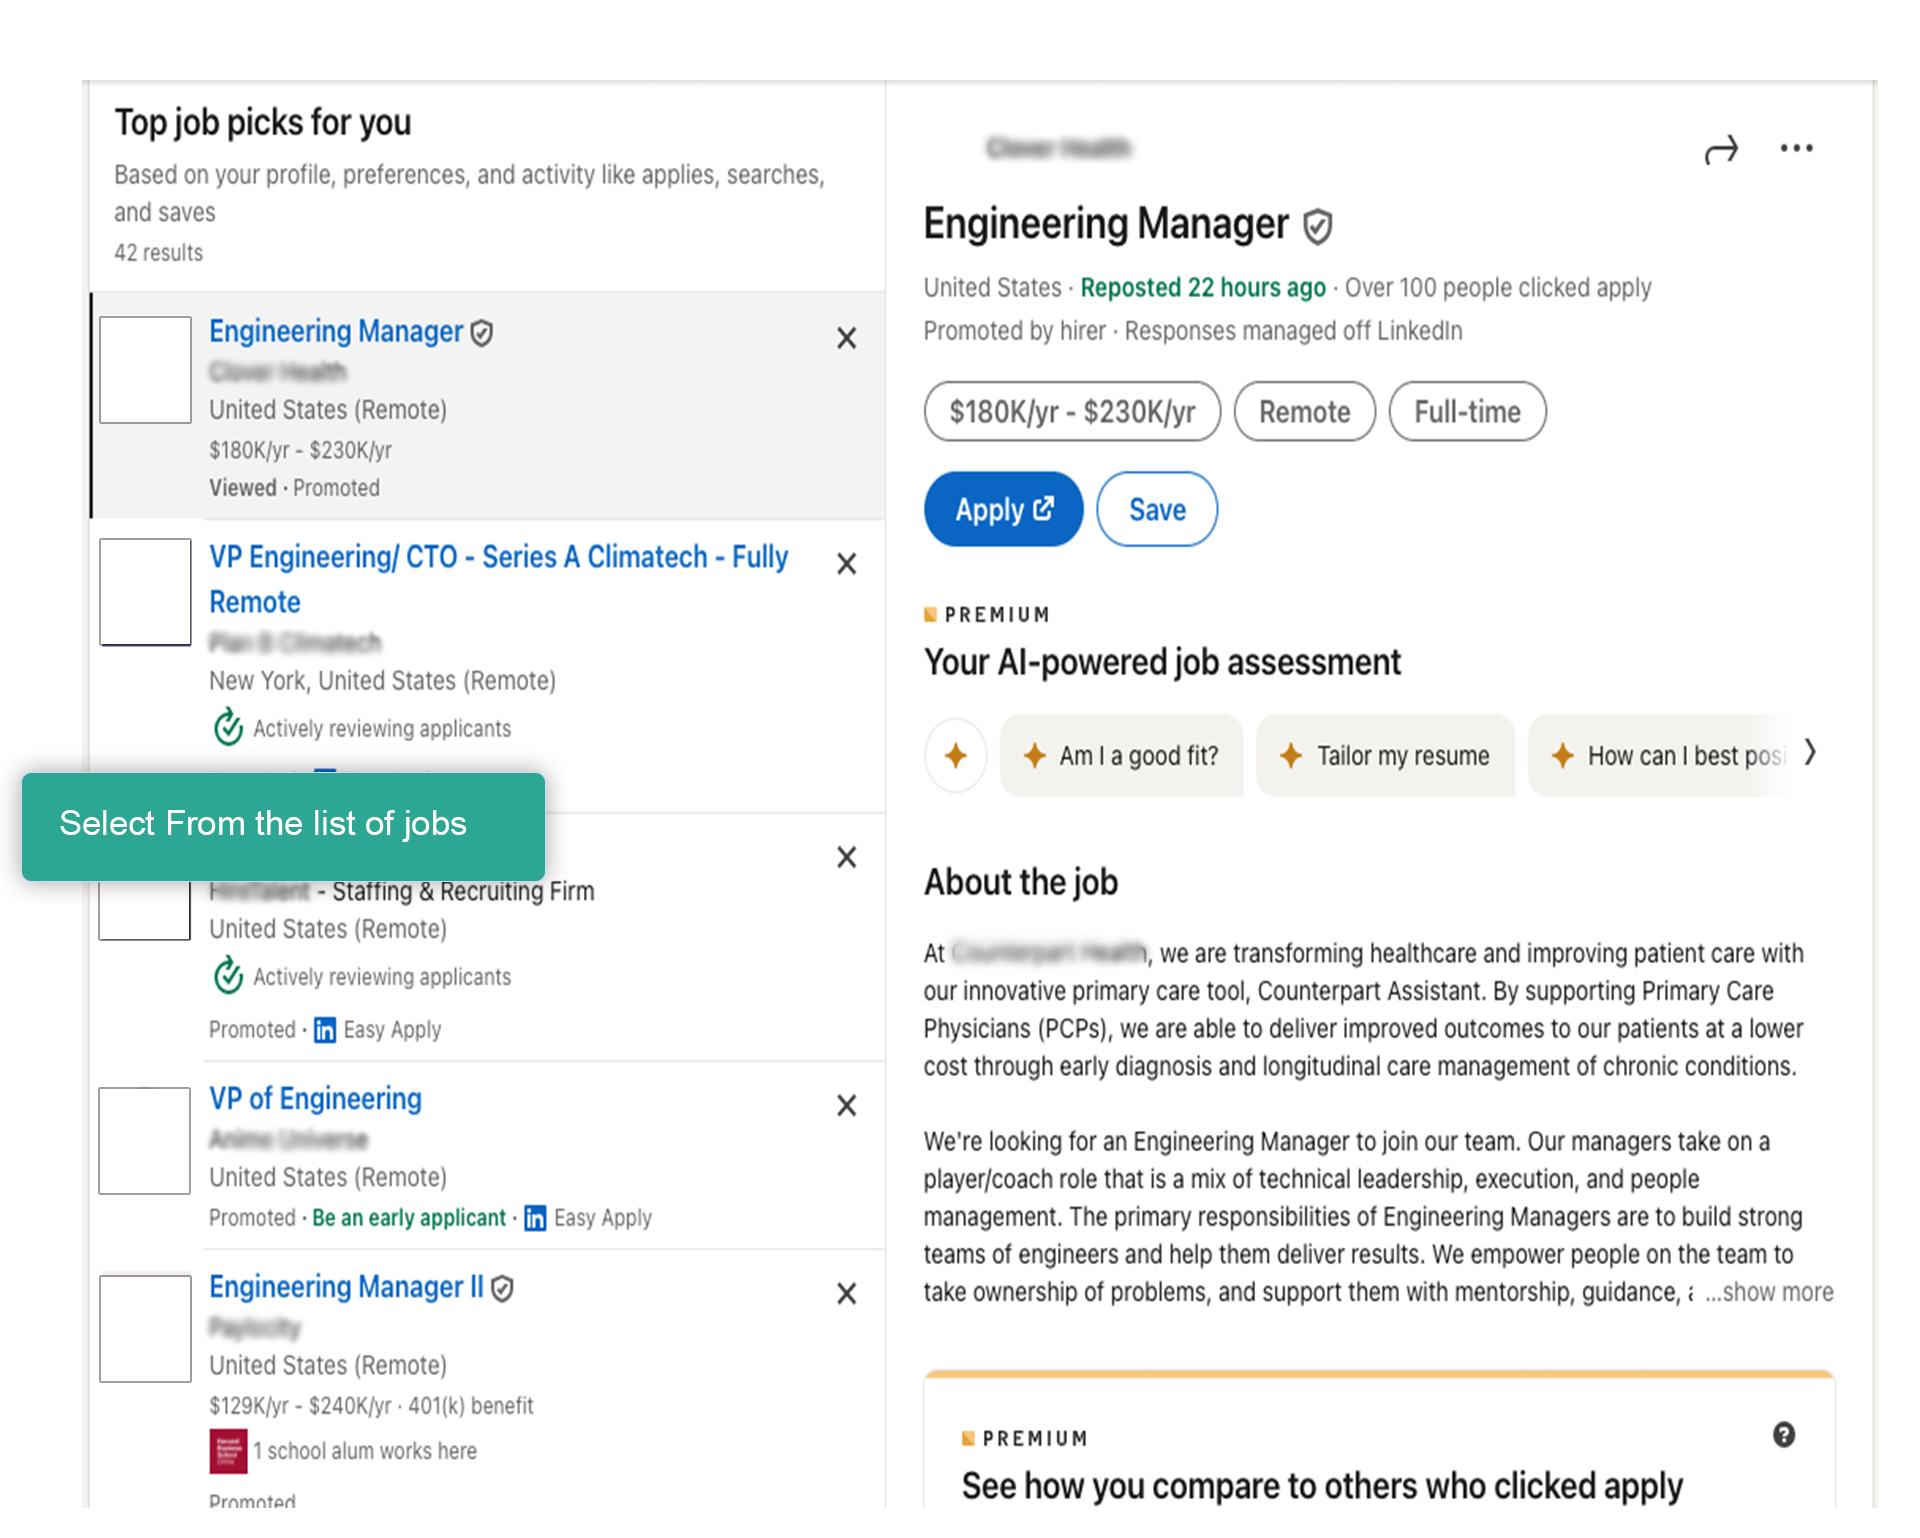Image resolution: width=1920 pixels, height=1538 pixels.
Task: Dismiss the Engineering Manager job card
Action: click(x=846, y=338)
